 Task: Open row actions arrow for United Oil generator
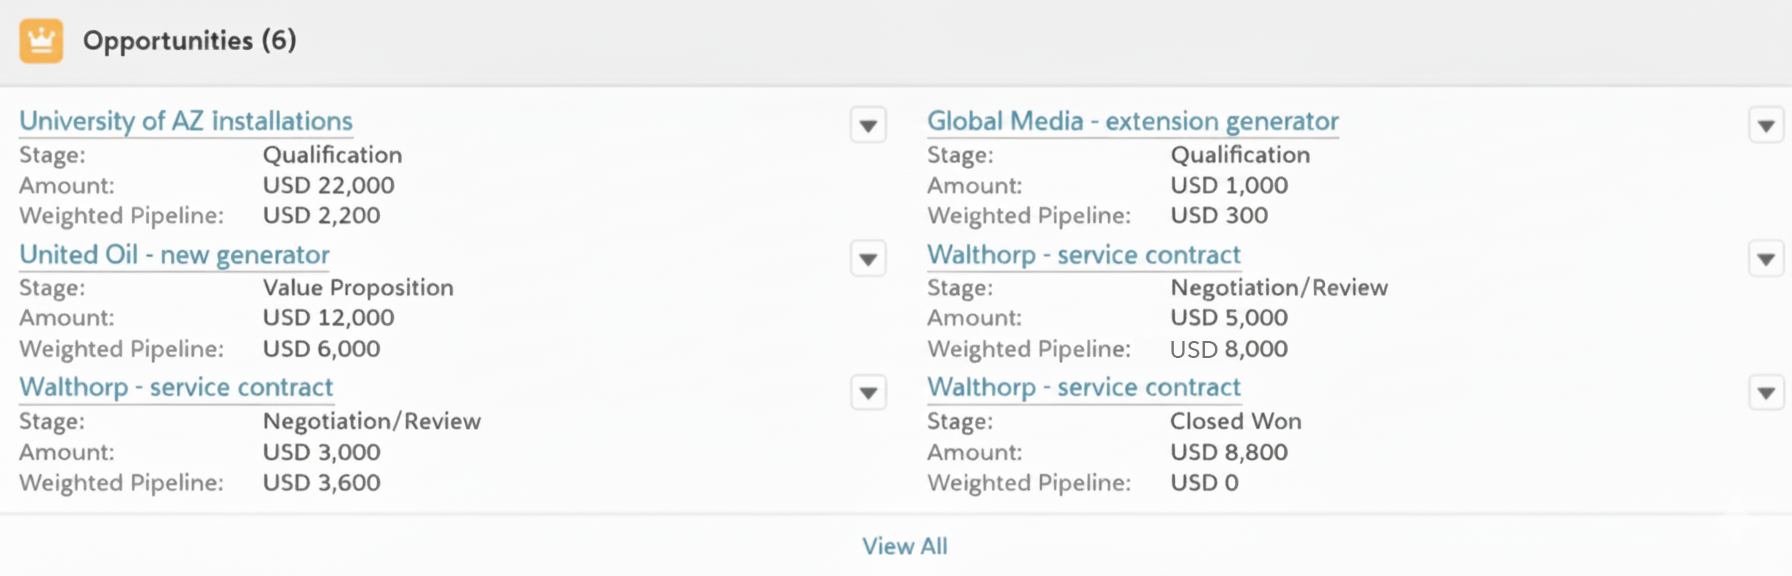(868, 260)
